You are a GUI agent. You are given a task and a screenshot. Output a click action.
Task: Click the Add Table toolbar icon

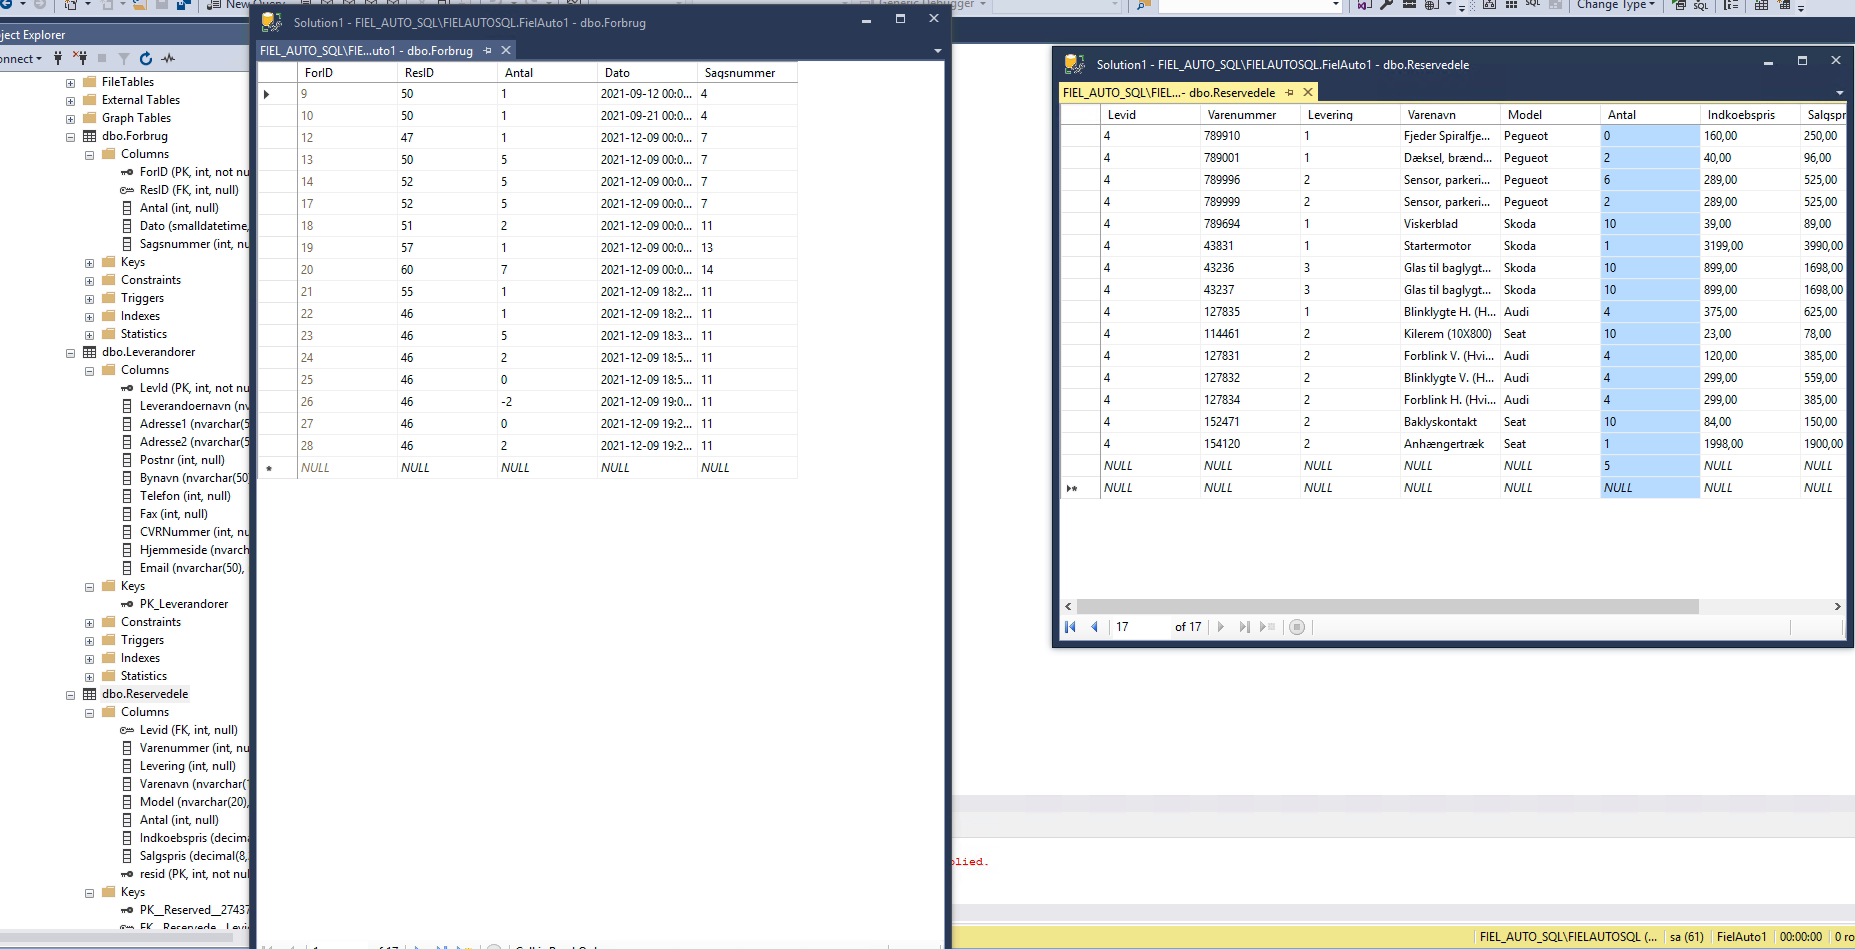(x=1761, y=5)
